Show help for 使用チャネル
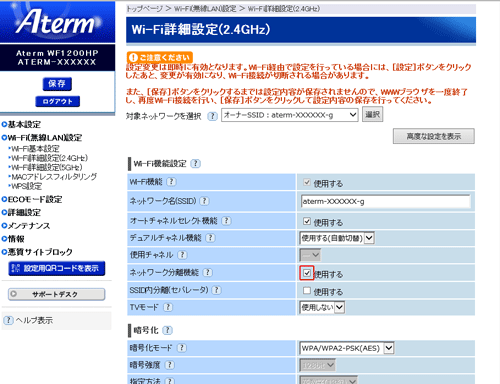The width and height of the screenshot is (500, 384). point(182,255)
